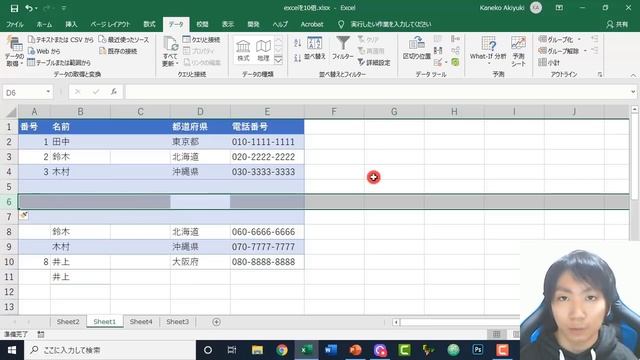The image size is (640, 360).
Task: Click the sort descending Z-A icon
Action: pyautogui.click(x=298, y=58)
